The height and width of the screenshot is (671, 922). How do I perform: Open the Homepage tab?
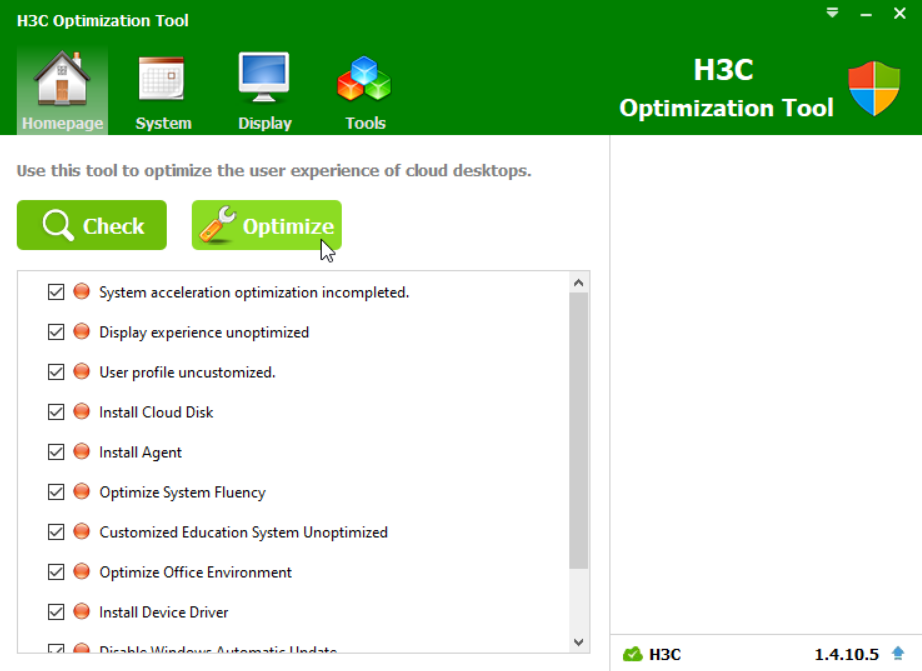(x=62, y=90)
